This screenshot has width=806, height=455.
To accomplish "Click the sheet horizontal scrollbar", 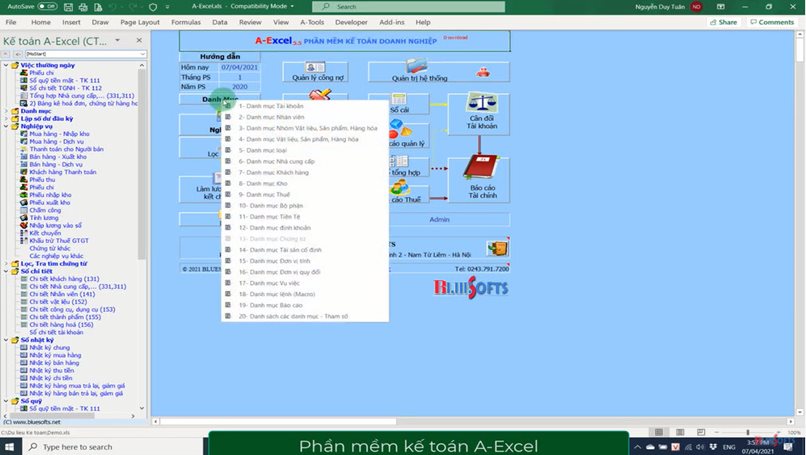I will tap(278, 422).
